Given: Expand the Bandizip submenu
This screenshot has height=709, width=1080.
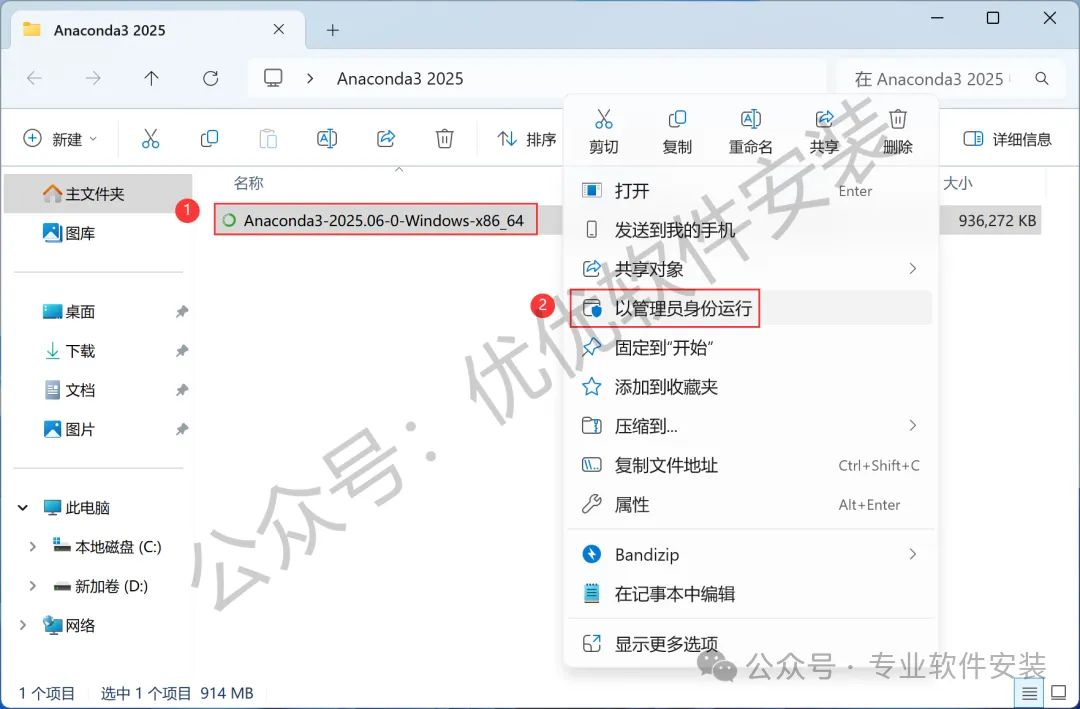Looking at the screenshot, I should (913, 554).
